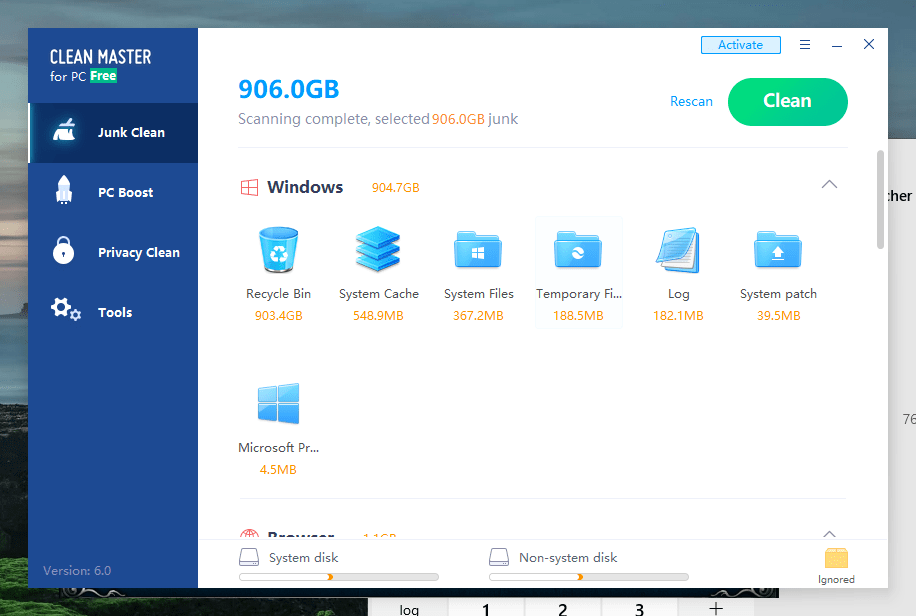The image size is (916, 616).
Task: Select the System patch icon
Action: [x=778, y=251]
